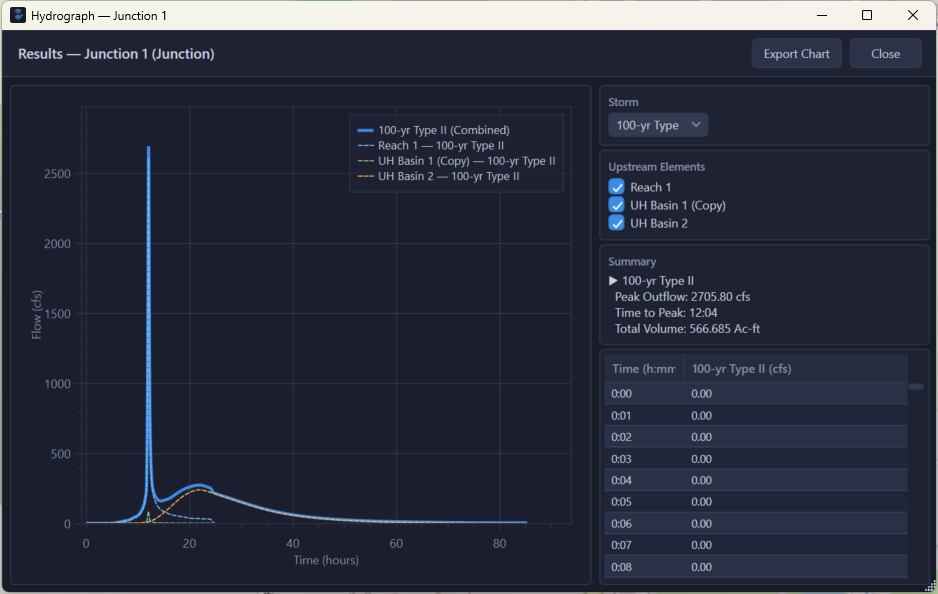938x594 pixels.
Task: Uncheck the Reach 1 upstream element
Action: 617,187
